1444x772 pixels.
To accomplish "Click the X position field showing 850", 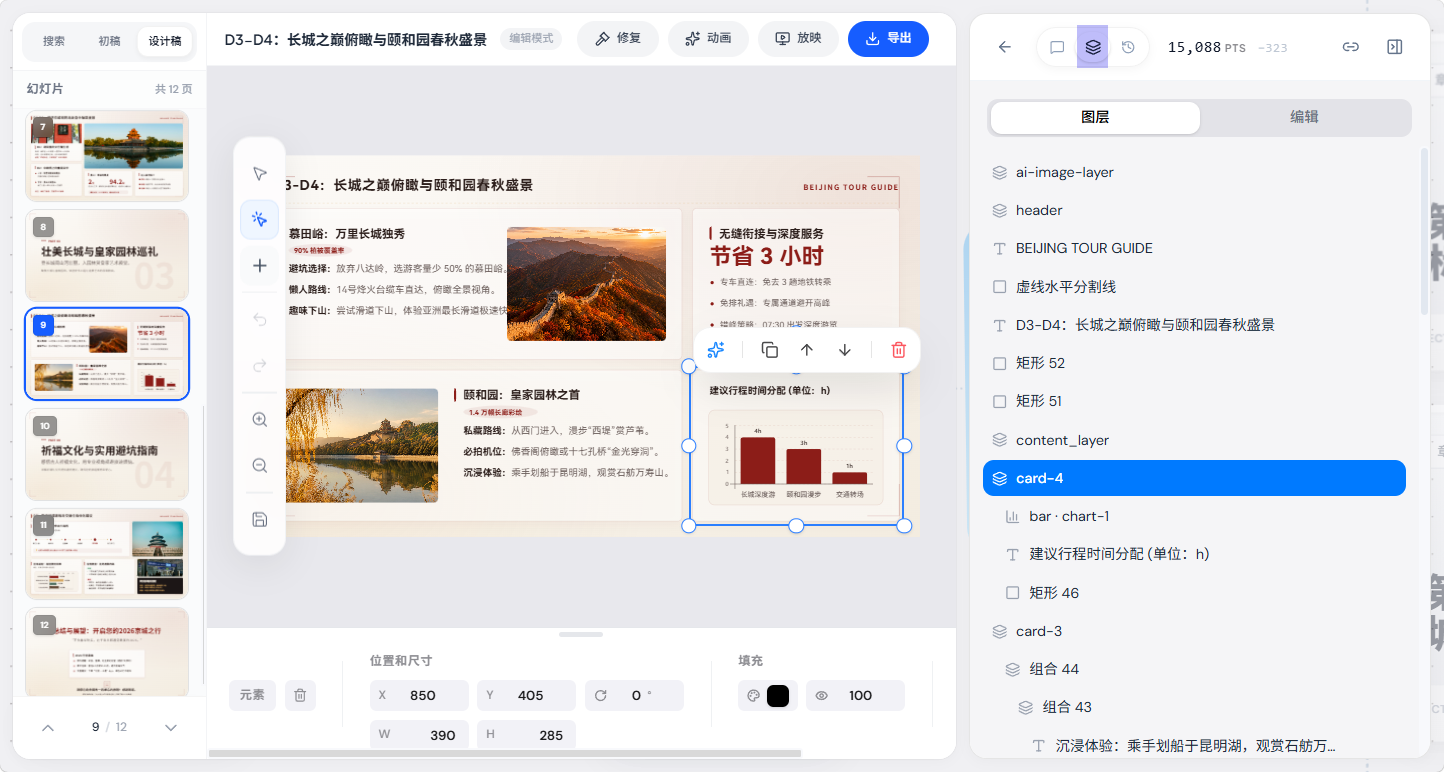I will pyautogui.click(x=419, y=695).
